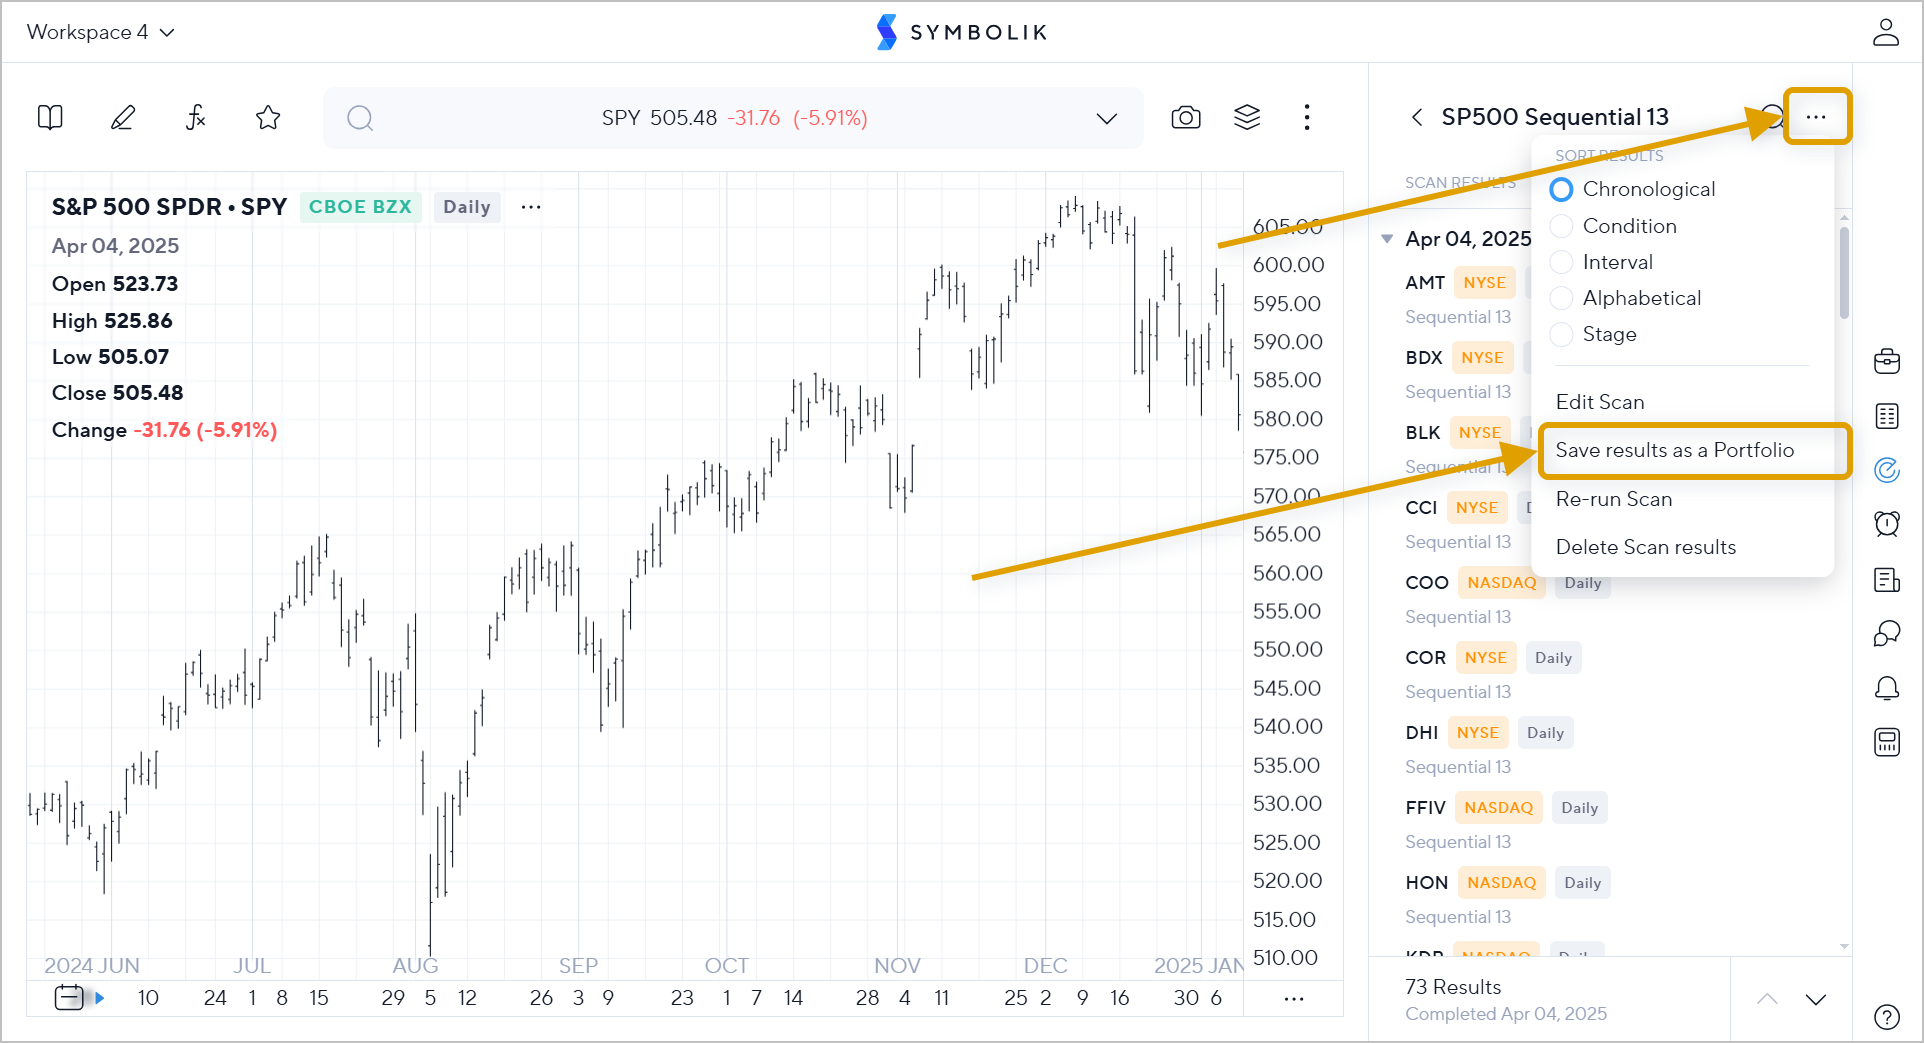Select the DHI scan result

[1422, 733]
